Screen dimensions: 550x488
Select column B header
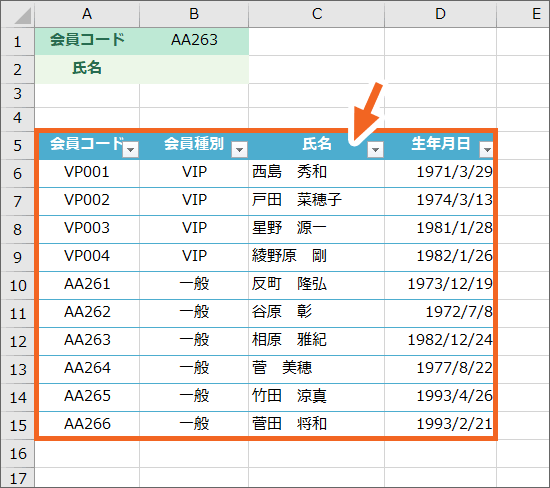[194, 14]
